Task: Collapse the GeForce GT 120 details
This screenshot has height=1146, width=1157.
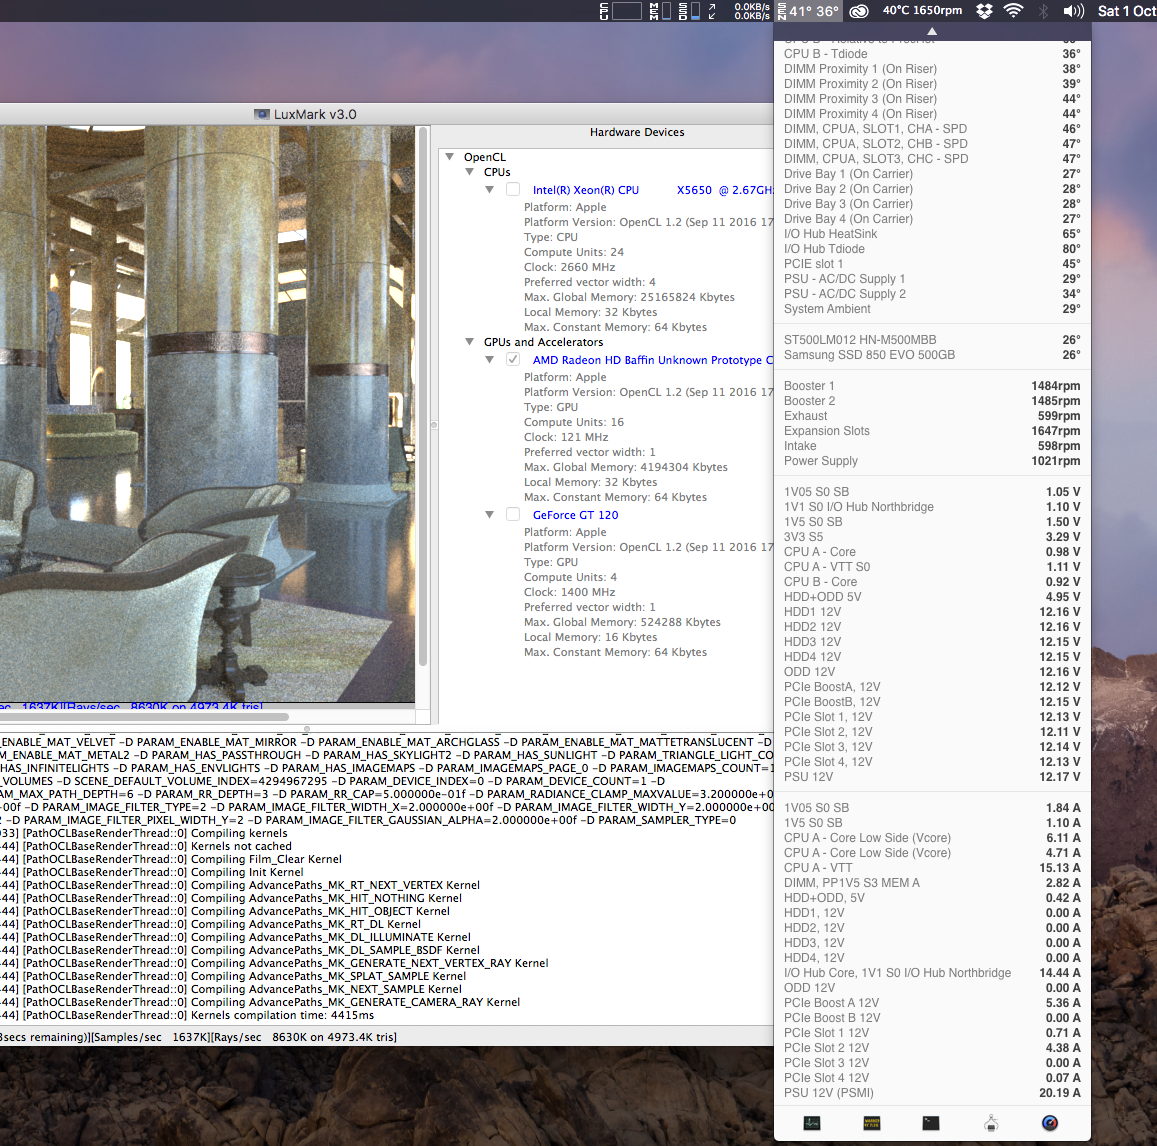Action: click(489, 514)
